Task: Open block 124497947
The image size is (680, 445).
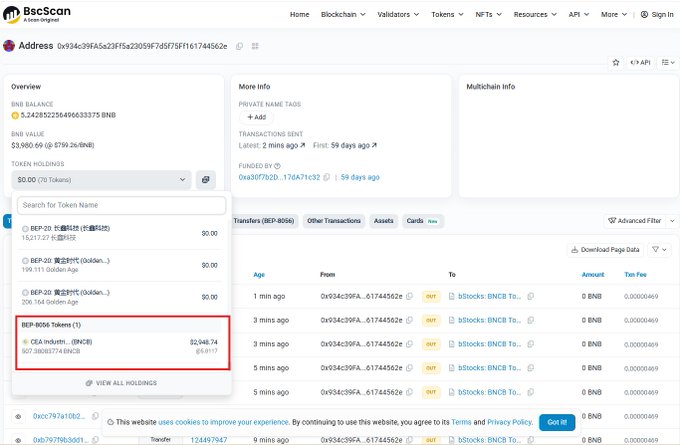Action: [209, 440]
